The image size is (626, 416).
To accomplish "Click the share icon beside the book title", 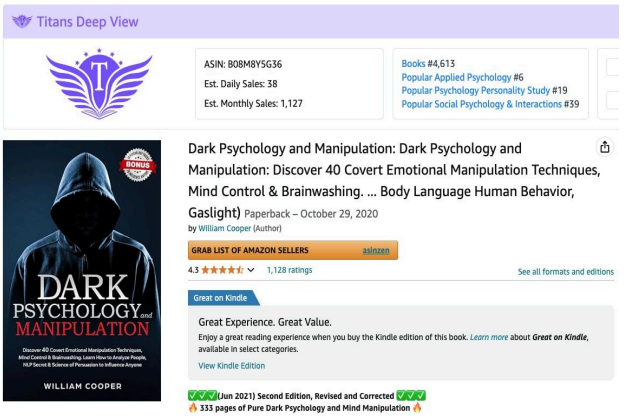I will (x=604, y=147).
